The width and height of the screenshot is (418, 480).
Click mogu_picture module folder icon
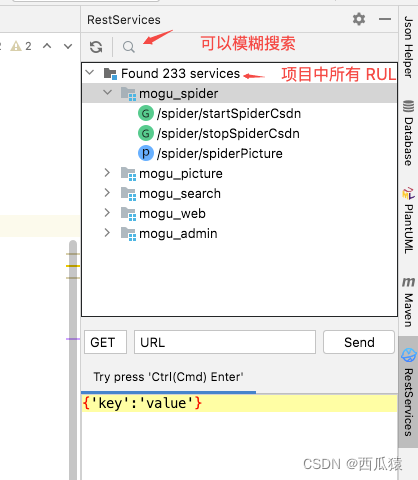coord(128,174)
